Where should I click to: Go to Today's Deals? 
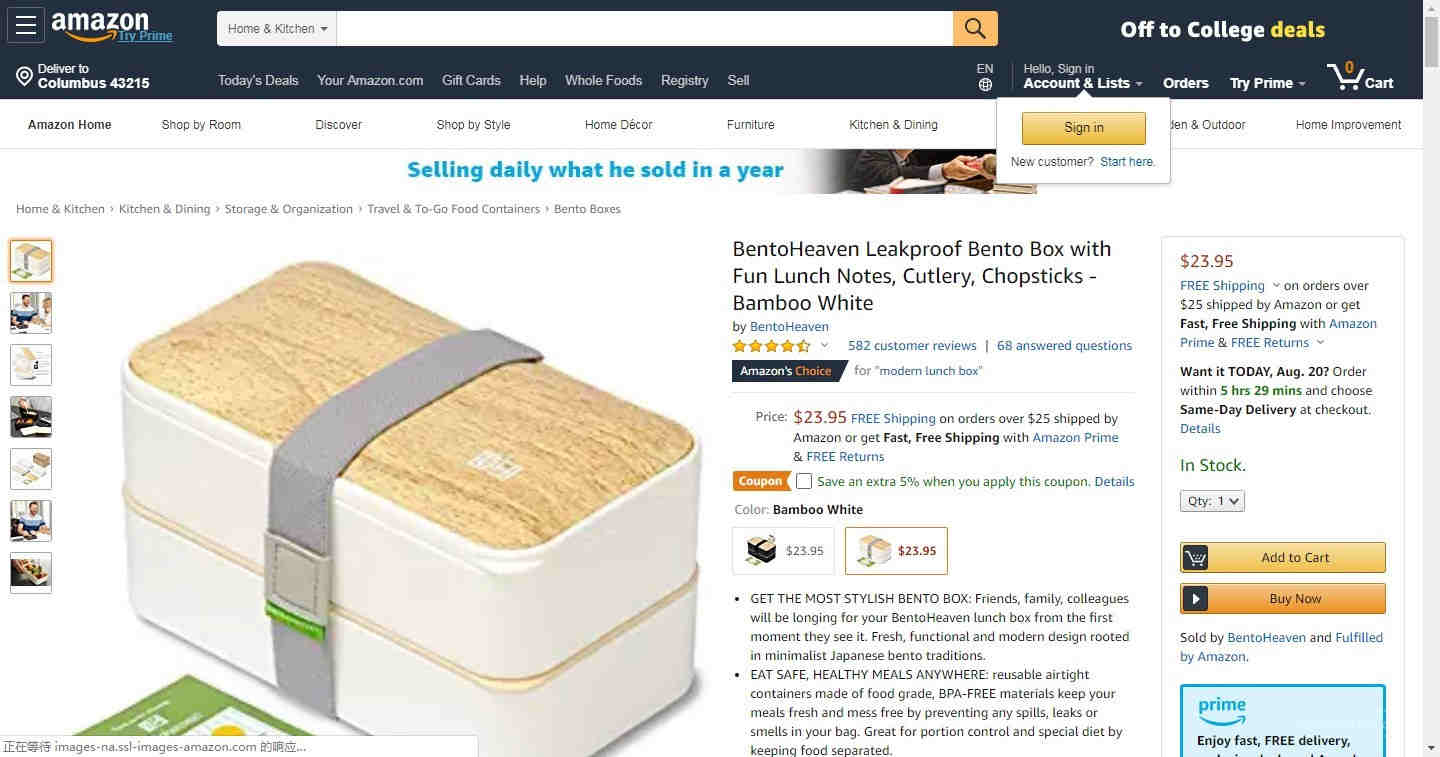258,80
